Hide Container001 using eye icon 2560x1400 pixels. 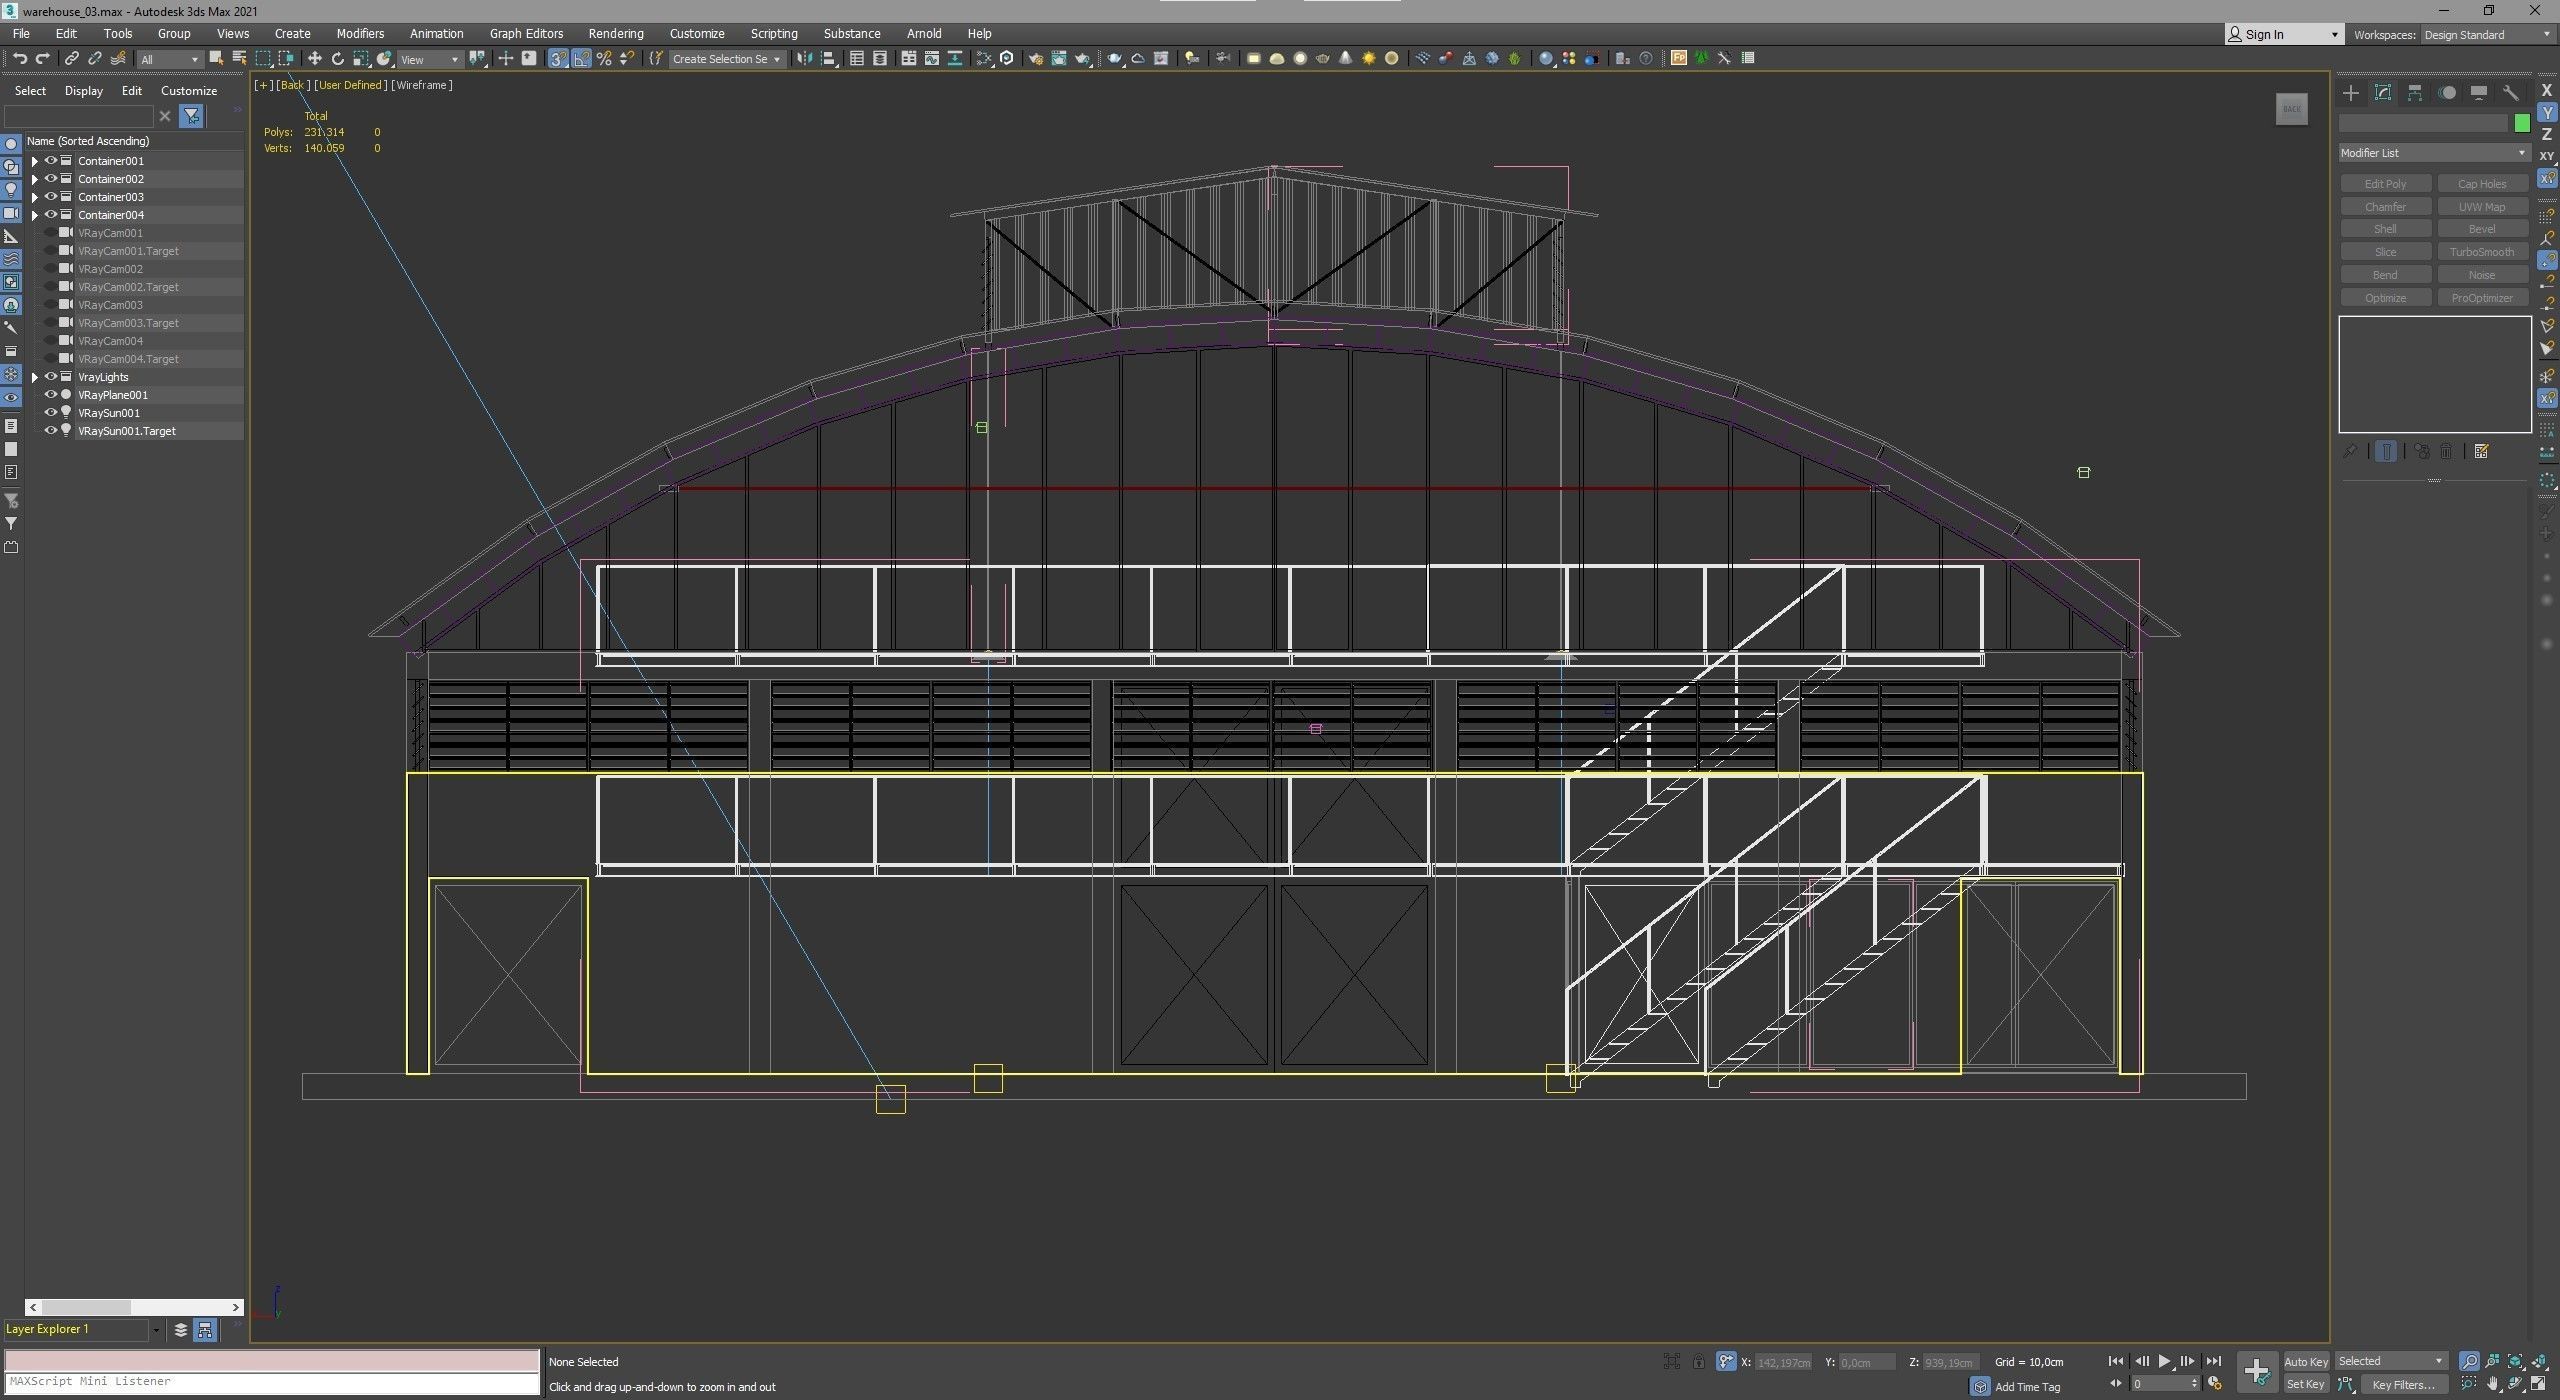(x=50, y=161)
